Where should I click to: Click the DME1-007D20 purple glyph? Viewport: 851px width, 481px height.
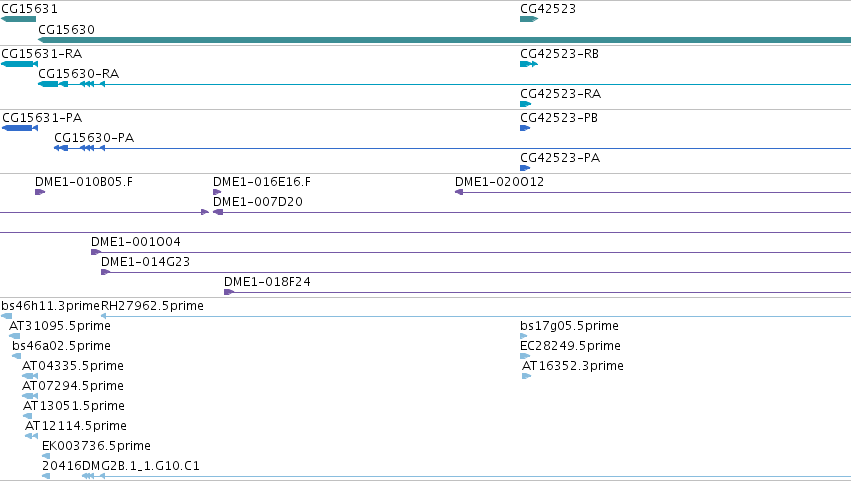(218, 212)
